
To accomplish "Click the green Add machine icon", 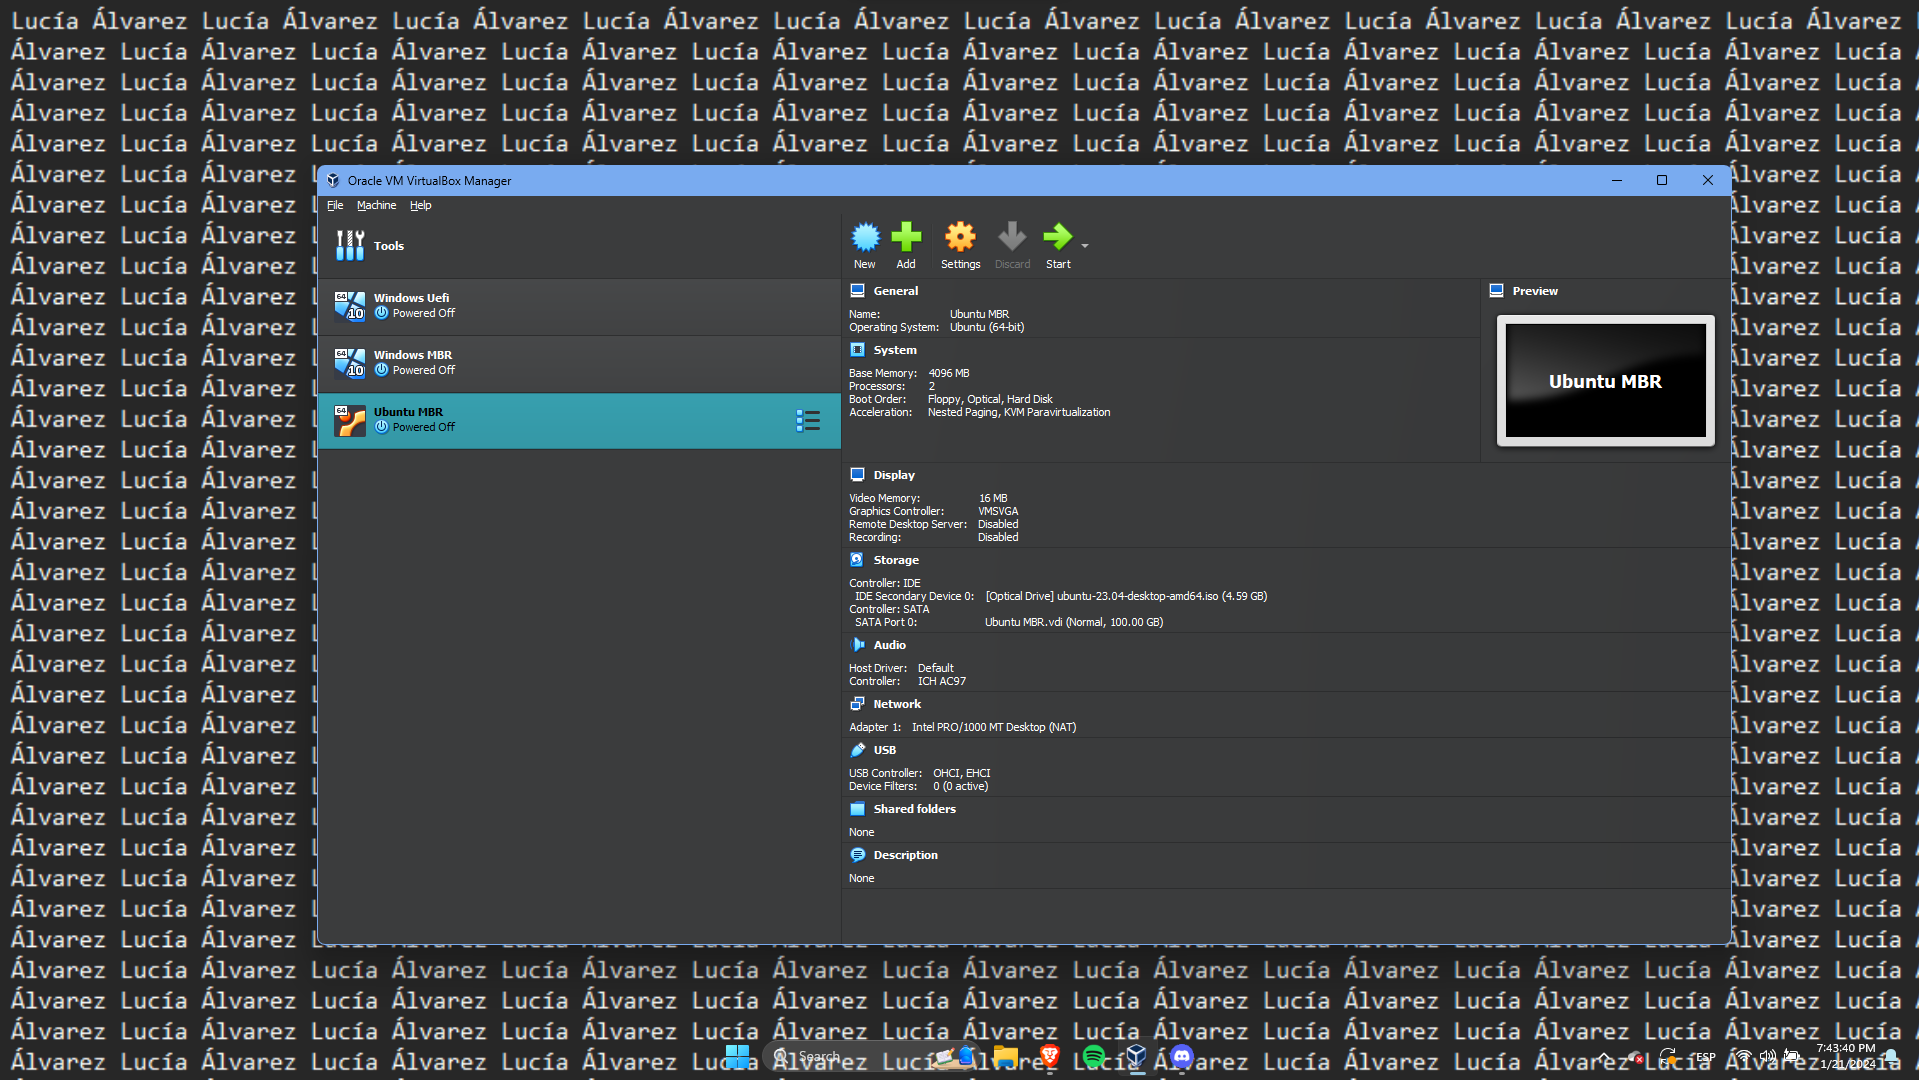I will tap(906, 238).
